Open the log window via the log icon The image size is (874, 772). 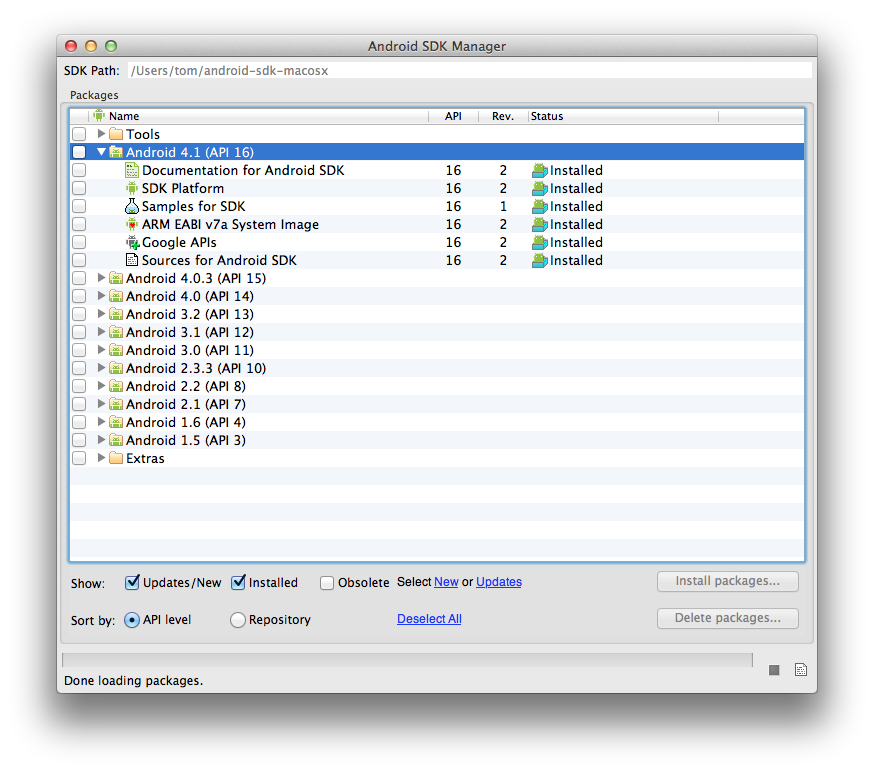[x=800, y=669]
